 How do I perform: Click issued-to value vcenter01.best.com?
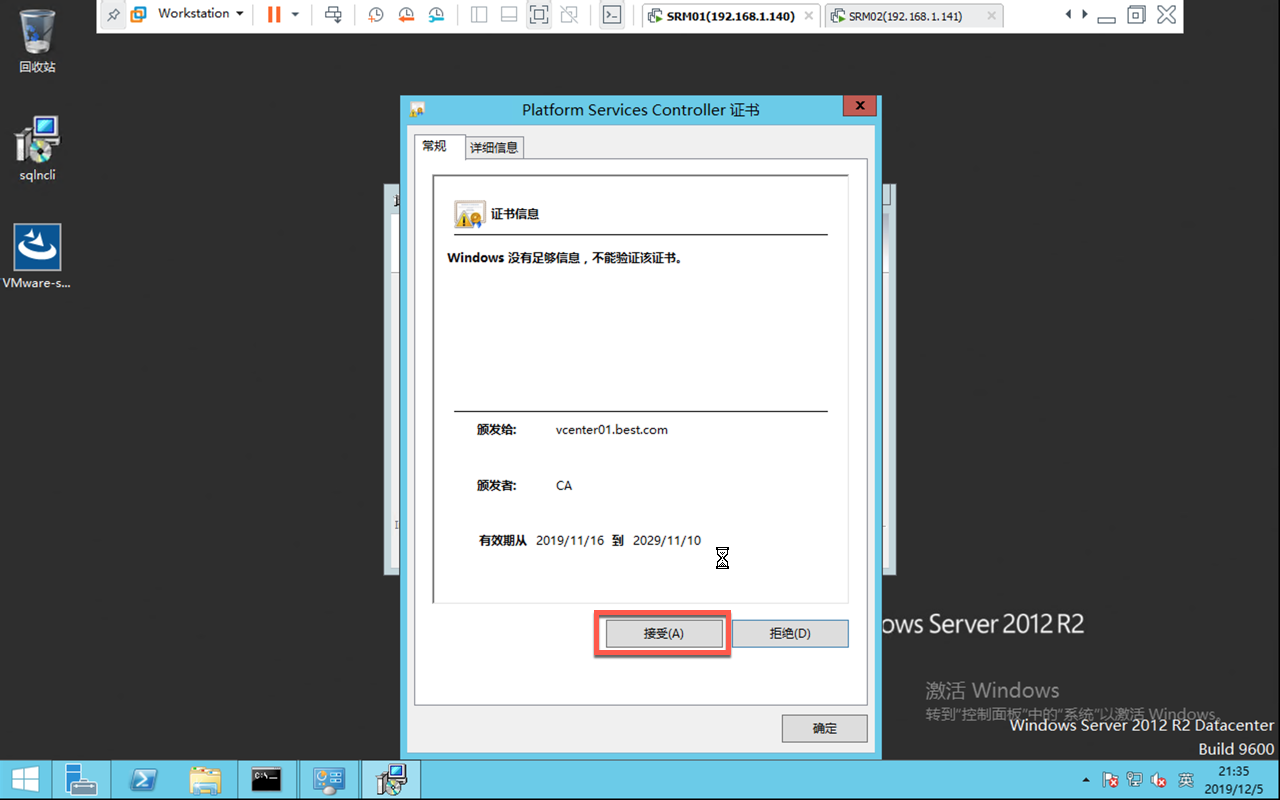coord(612,430)
